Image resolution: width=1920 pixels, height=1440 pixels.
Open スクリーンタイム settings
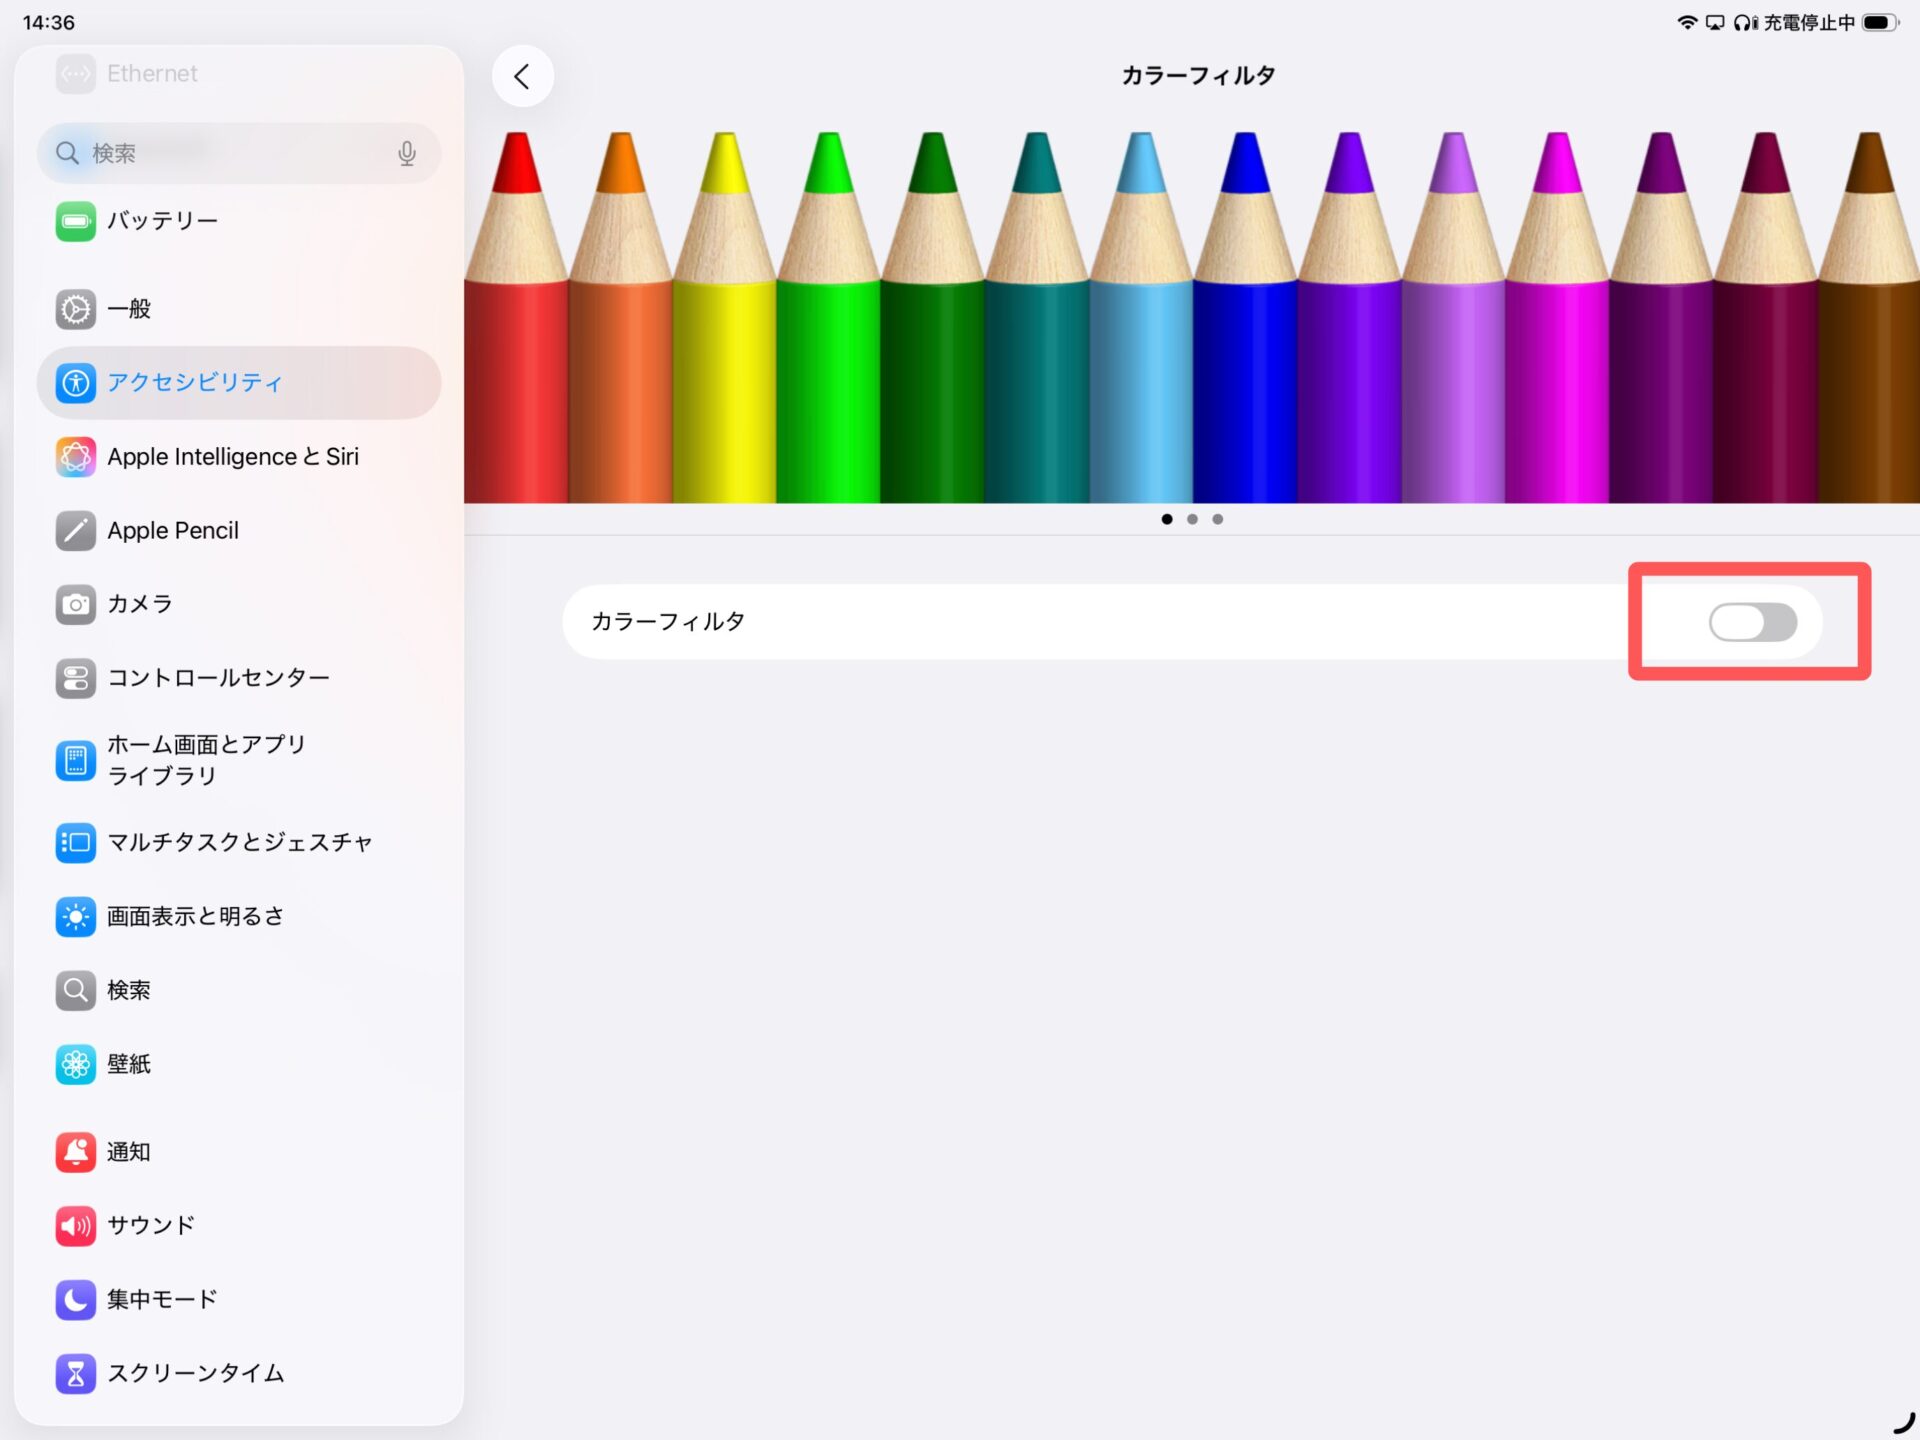point(195,1373)
